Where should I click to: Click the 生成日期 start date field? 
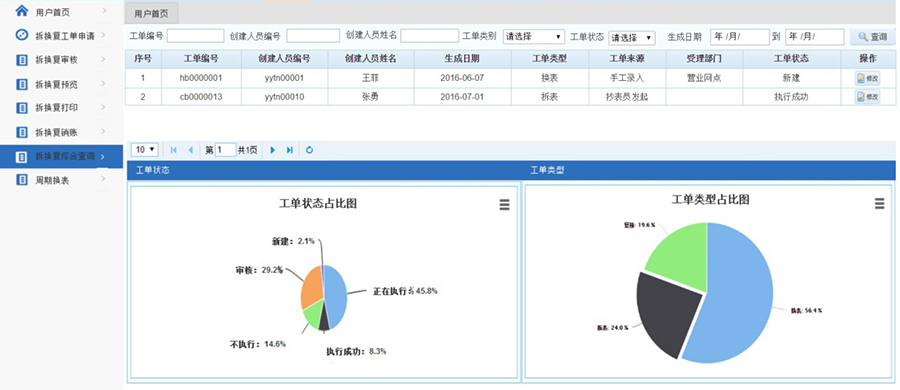[739, 37]
